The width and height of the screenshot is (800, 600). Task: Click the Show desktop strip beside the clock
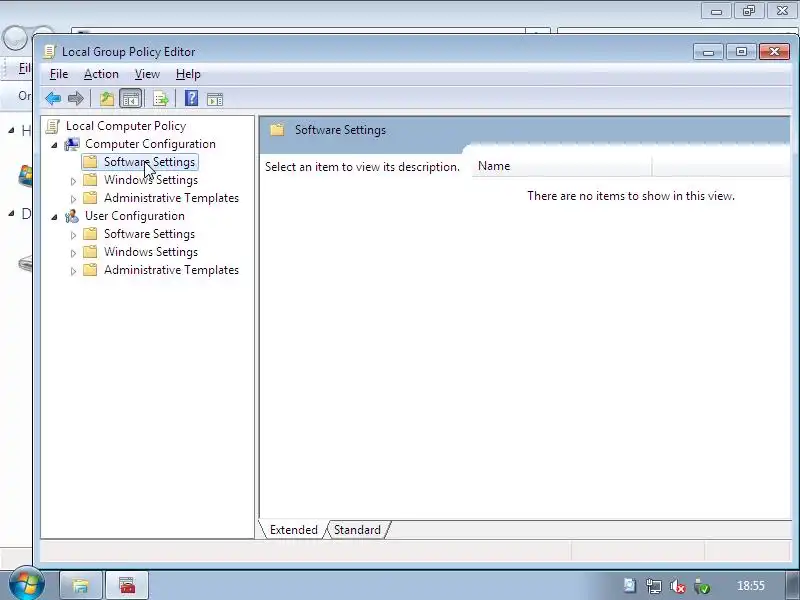click(x=792, y=585)
